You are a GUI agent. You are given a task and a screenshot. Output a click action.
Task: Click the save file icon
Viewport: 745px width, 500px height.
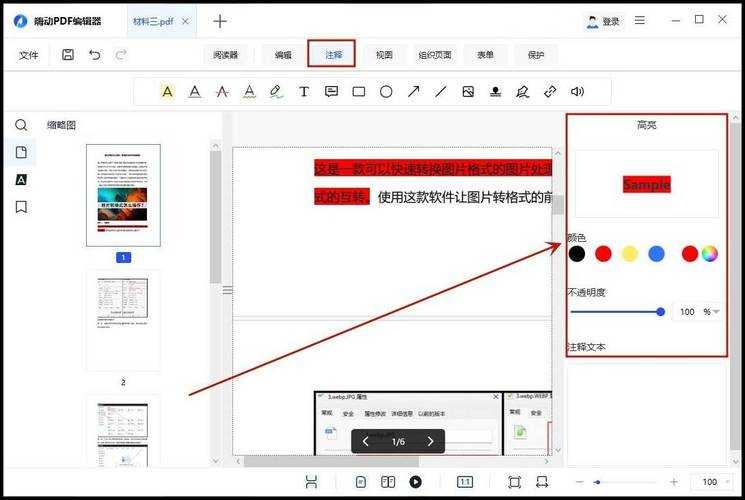tap(68, 55)
